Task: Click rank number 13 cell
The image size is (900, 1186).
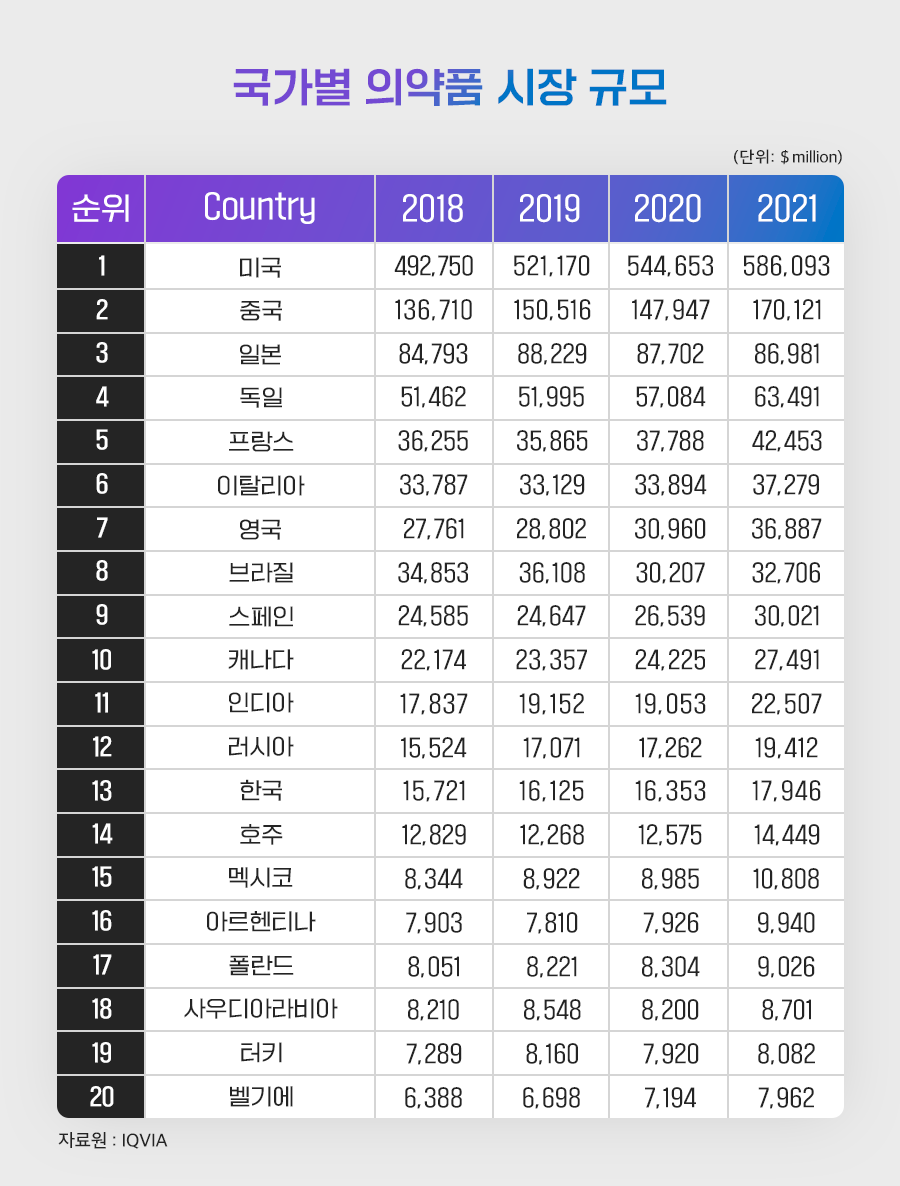Action: [101, 791]
